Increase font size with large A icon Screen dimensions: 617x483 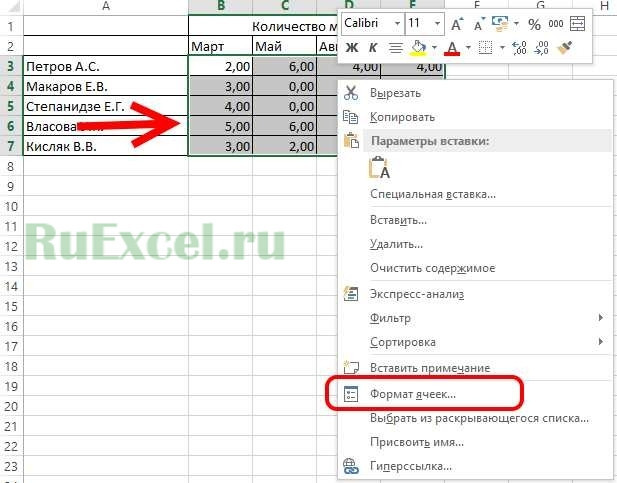[456, 24]
